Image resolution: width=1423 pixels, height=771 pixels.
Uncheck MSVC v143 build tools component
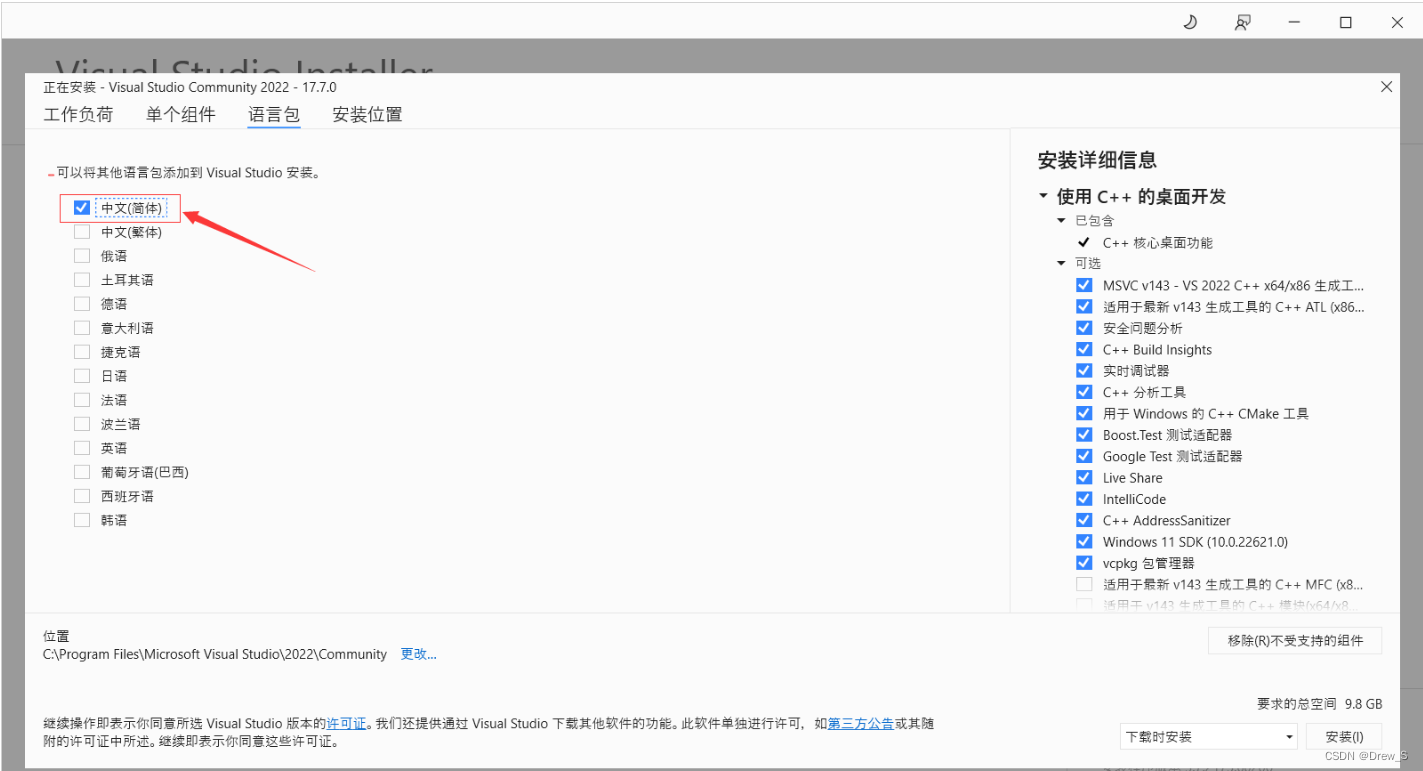[x=1084, y=285]
